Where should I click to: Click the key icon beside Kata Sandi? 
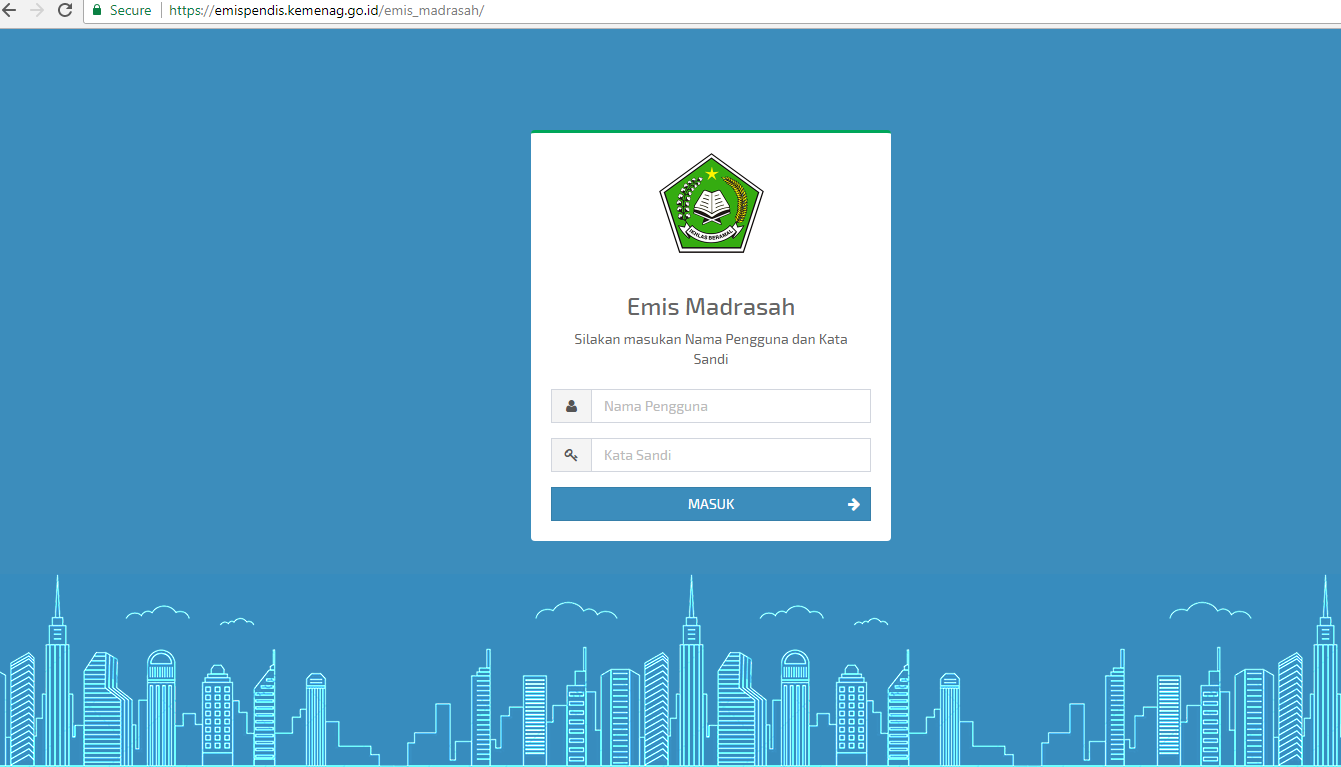(571, 455)
